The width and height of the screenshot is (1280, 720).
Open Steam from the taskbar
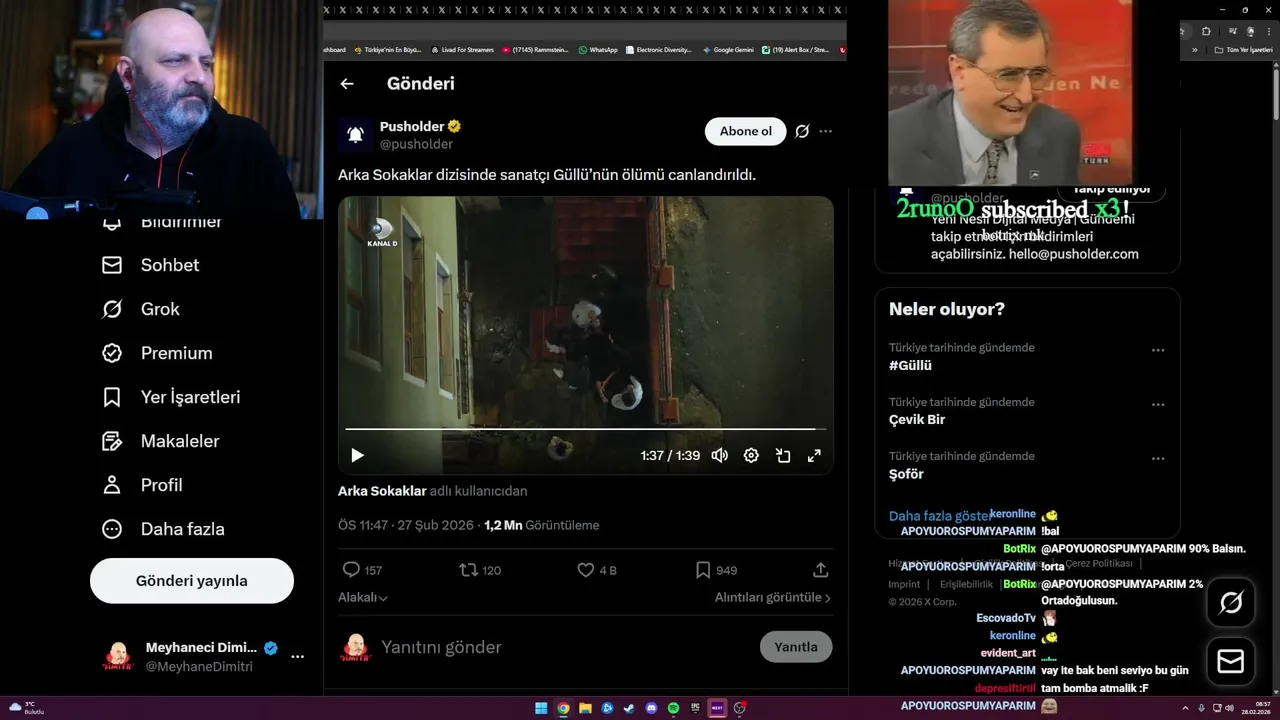629,708
